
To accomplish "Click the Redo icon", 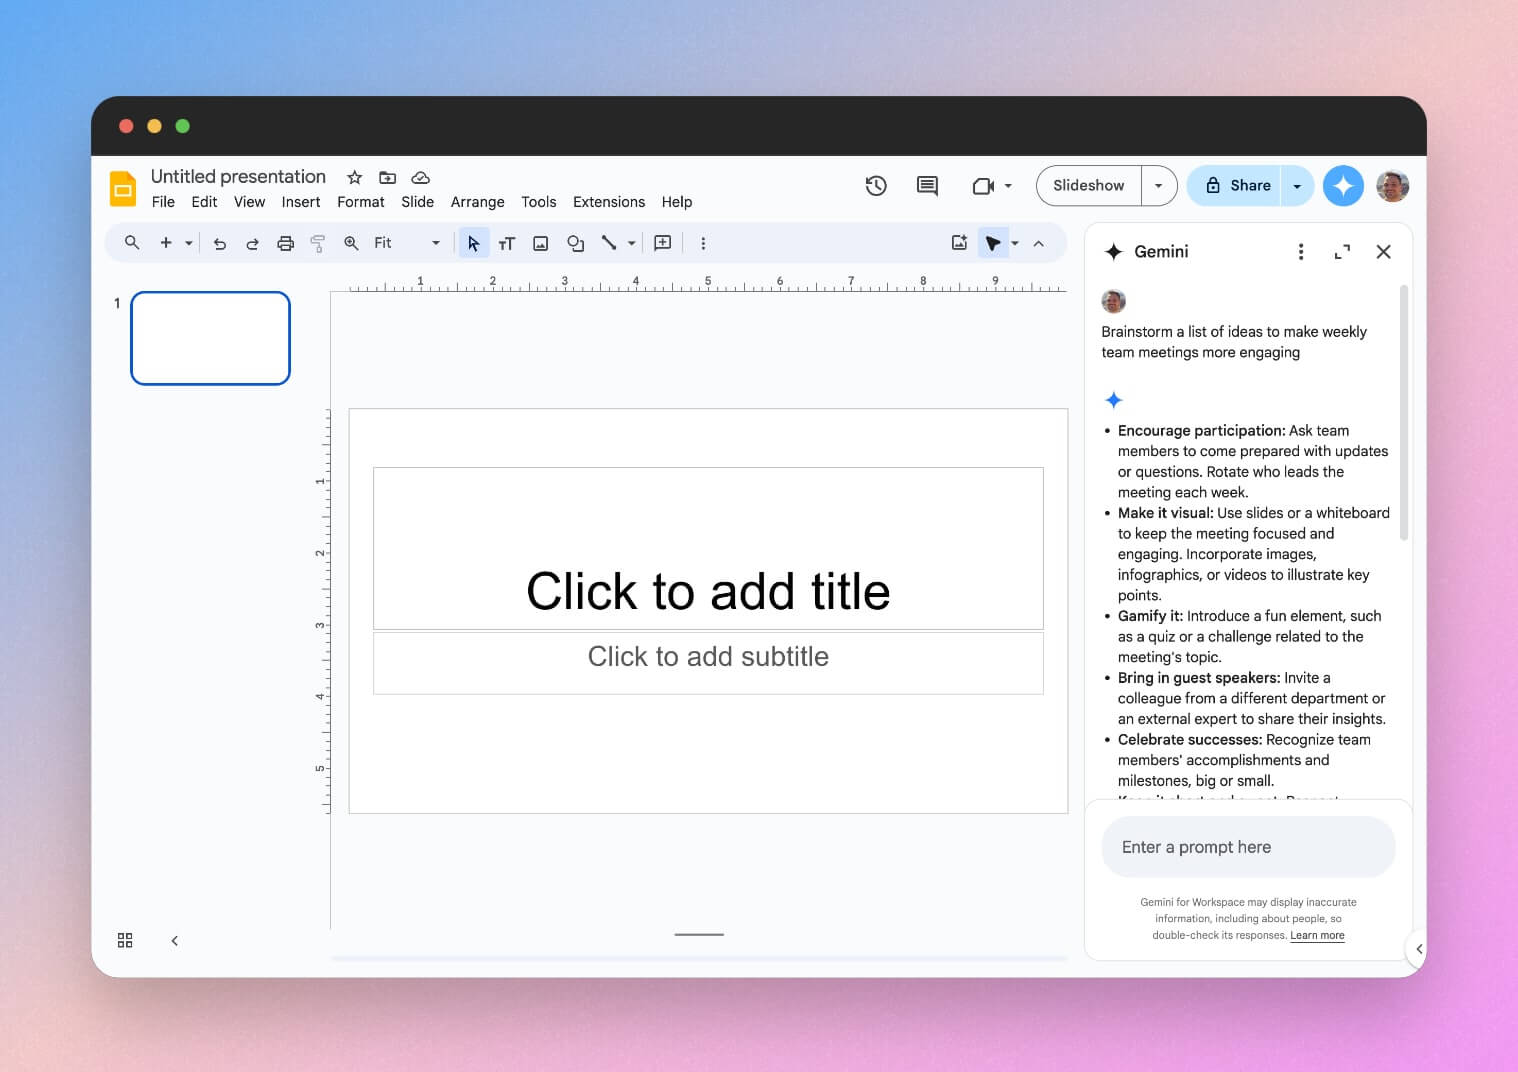I will coord(252,243).
